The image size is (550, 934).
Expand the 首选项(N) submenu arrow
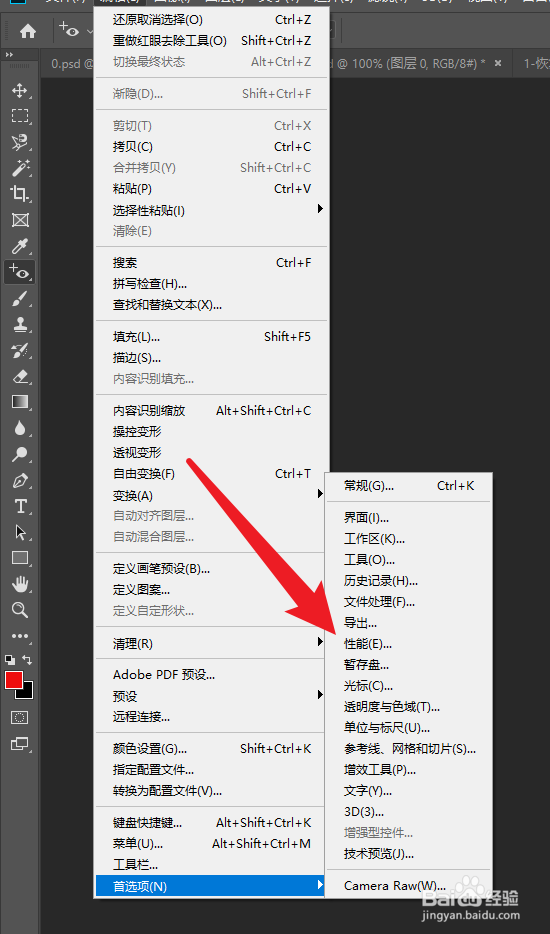click(321, 885)
